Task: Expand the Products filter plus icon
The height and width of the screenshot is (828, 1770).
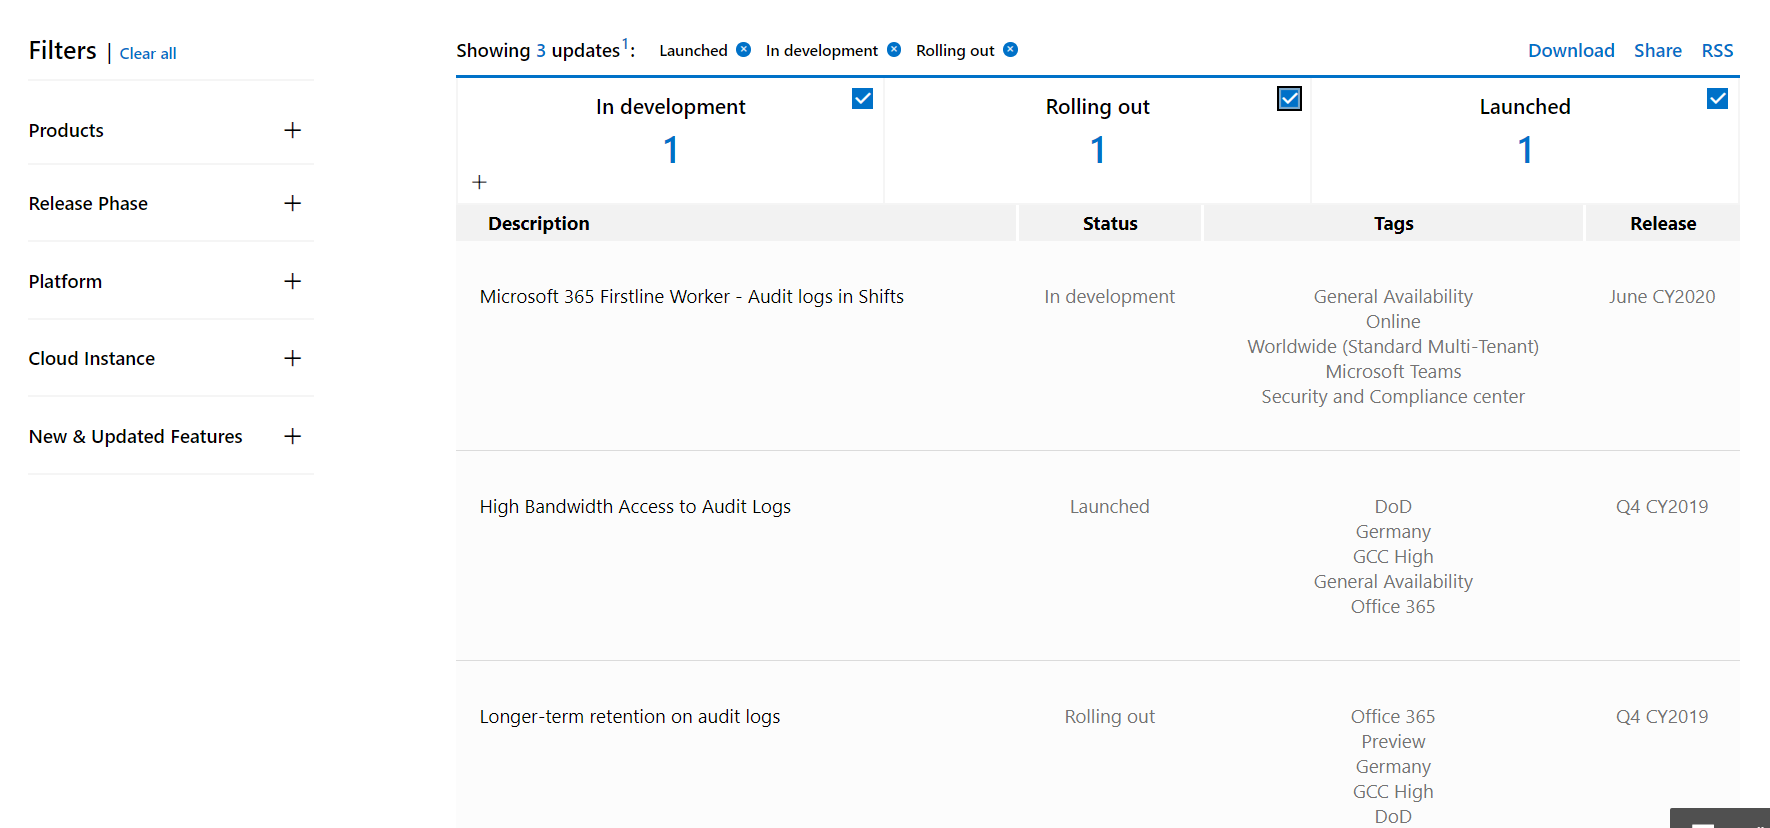Action: [292, 130]
